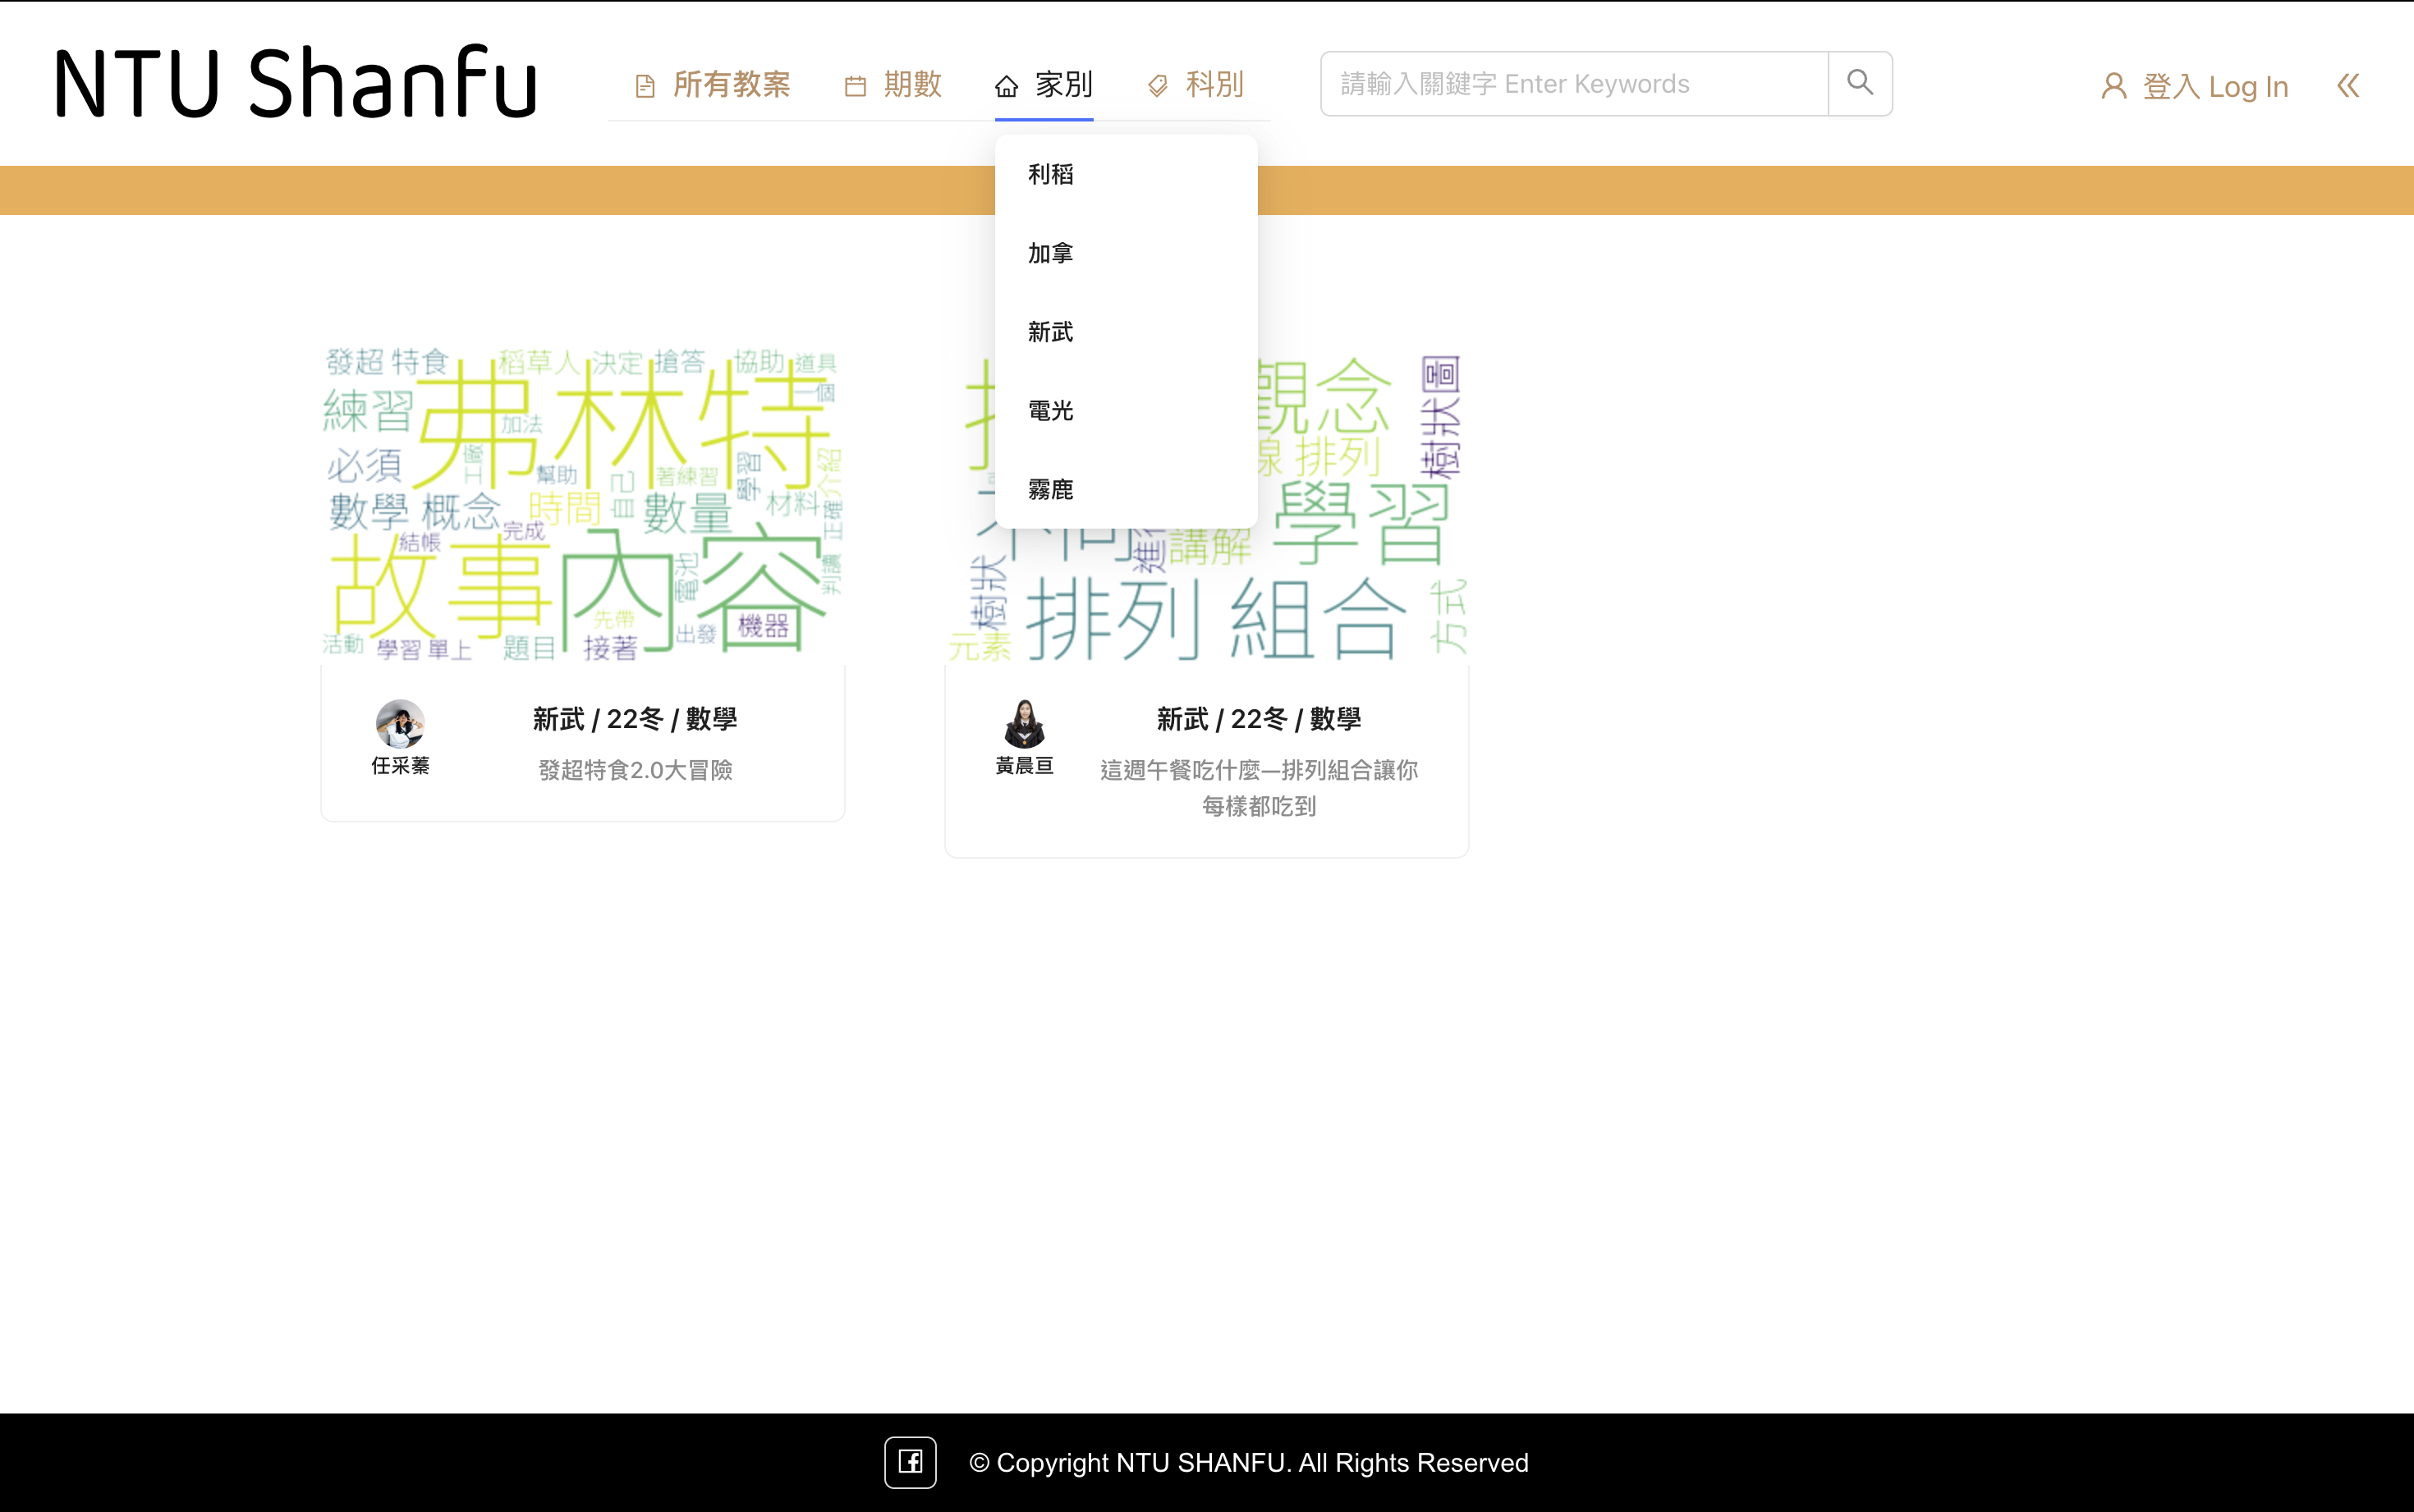Open the 科別 menu tab

click(x=1214, y=84)
